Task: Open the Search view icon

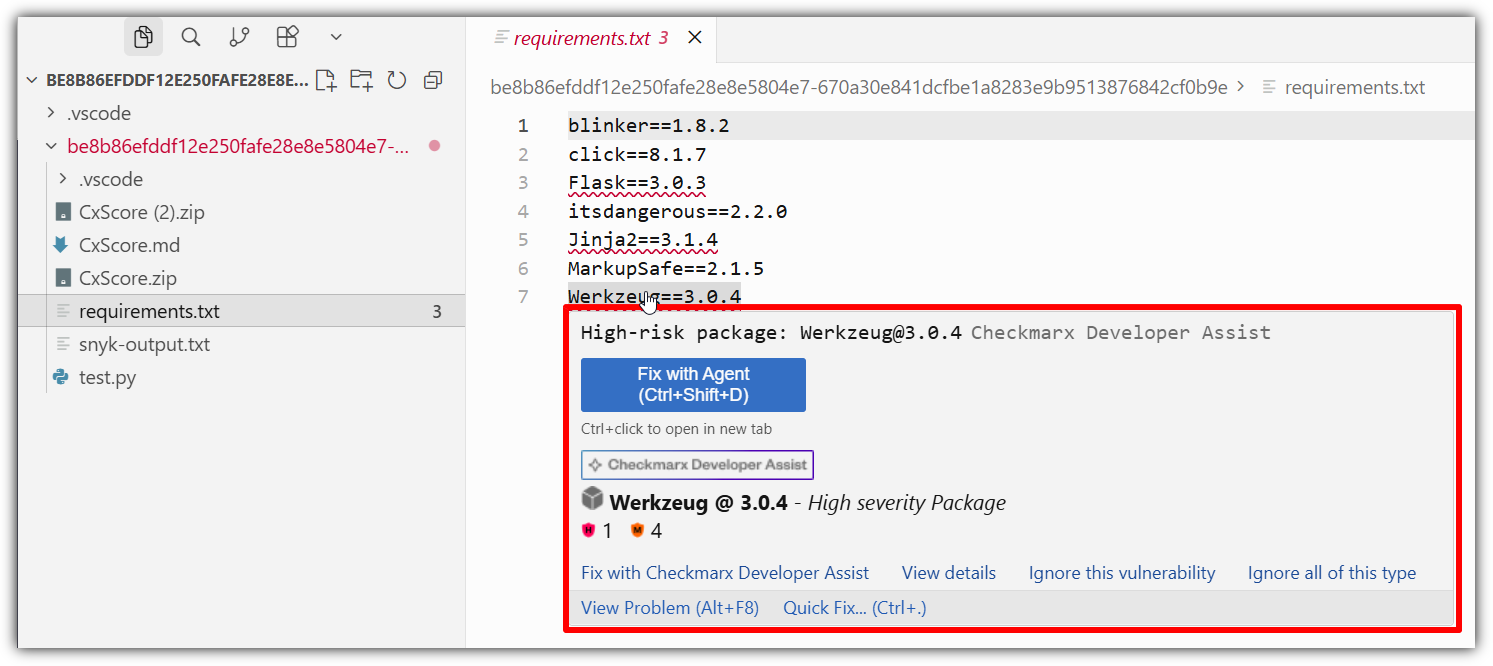Action: 190,38
